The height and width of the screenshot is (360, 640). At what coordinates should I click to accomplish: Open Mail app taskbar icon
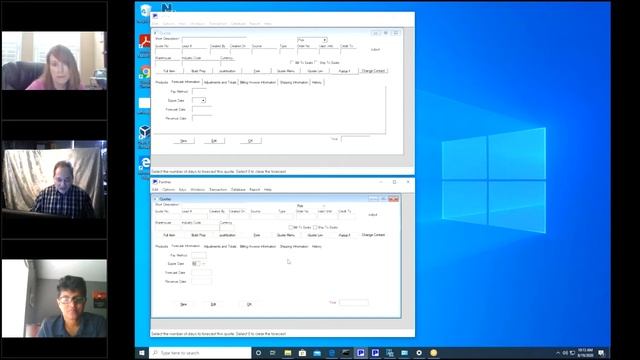click(x=317, y=353)
